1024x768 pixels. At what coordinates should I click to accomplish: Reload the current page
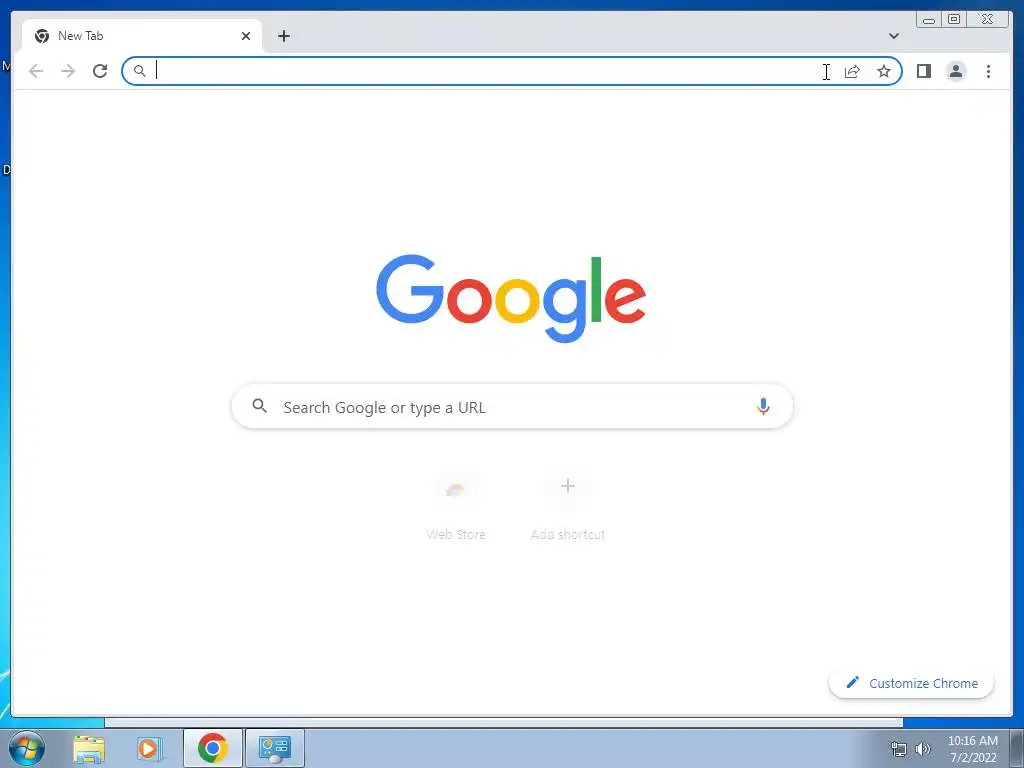[100, 71]
